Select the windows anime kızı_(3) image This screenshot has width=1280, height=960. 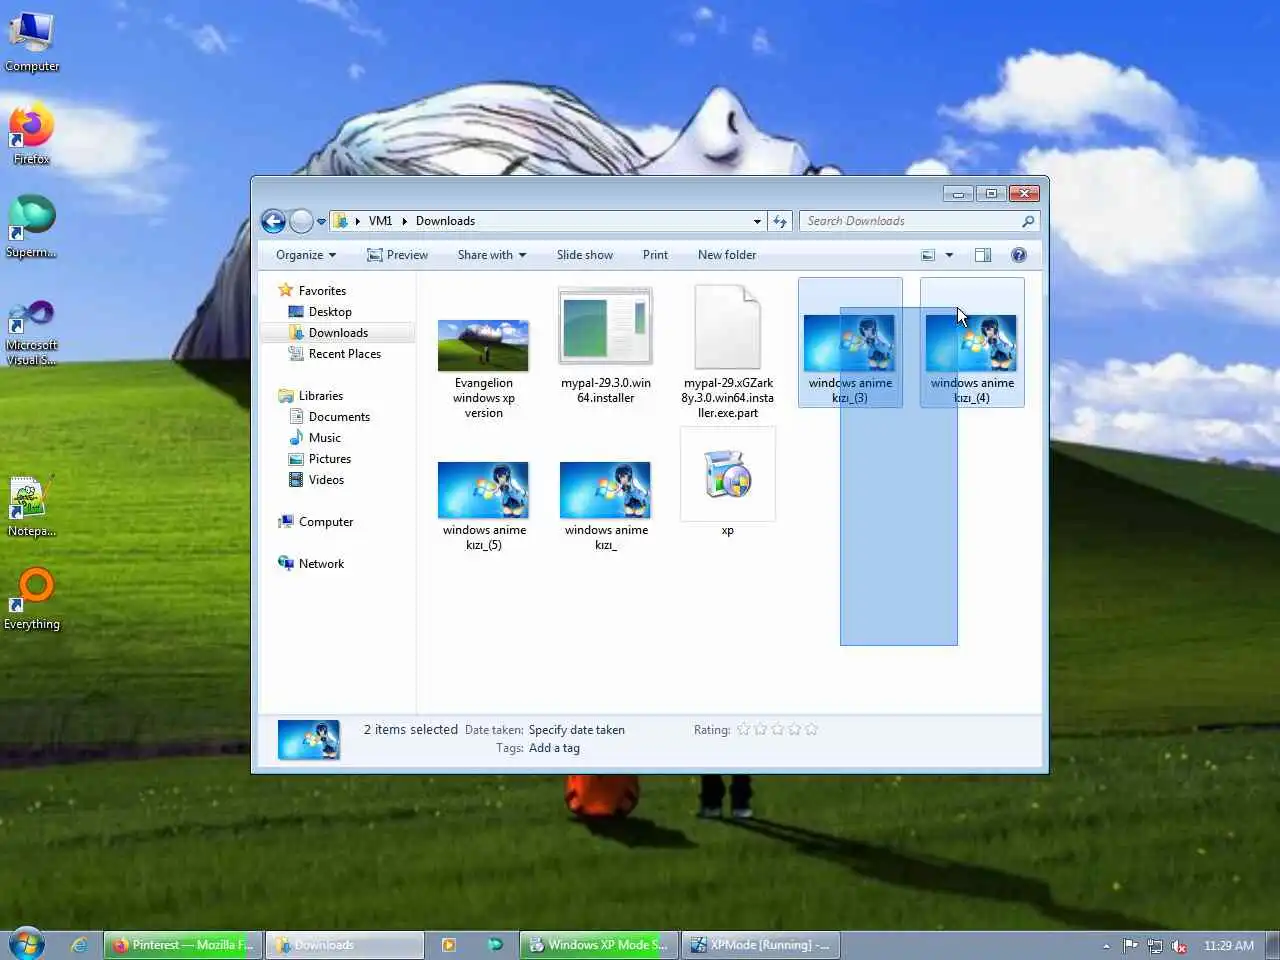click(850, 342)
